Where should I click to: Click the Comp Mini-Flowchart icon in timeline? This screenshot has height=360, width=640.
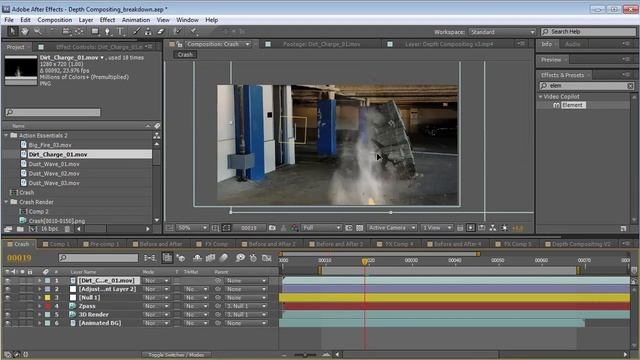(150, 258)
